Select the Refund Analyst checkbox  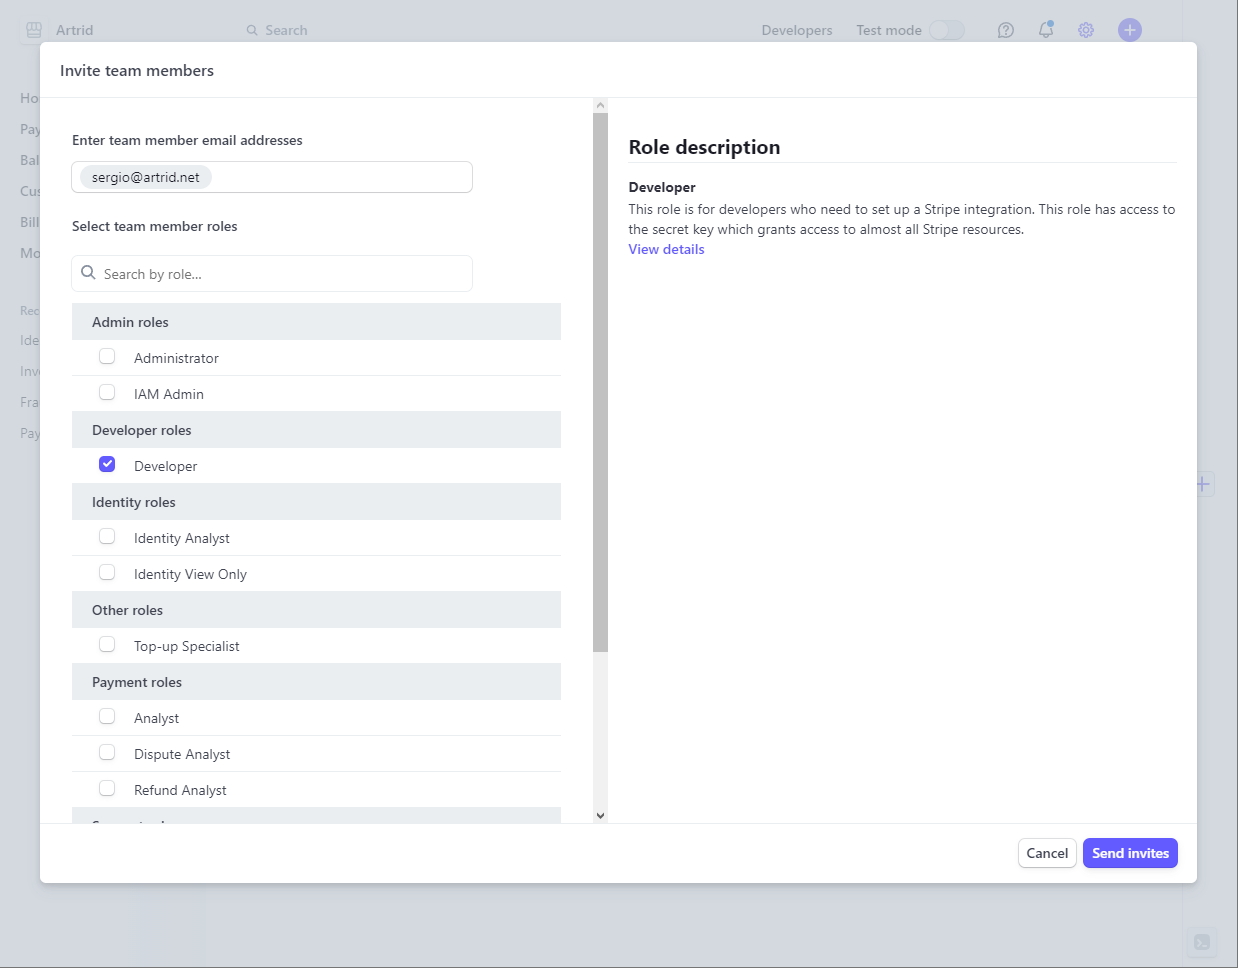pyautogui.click(x=107, y=788)
